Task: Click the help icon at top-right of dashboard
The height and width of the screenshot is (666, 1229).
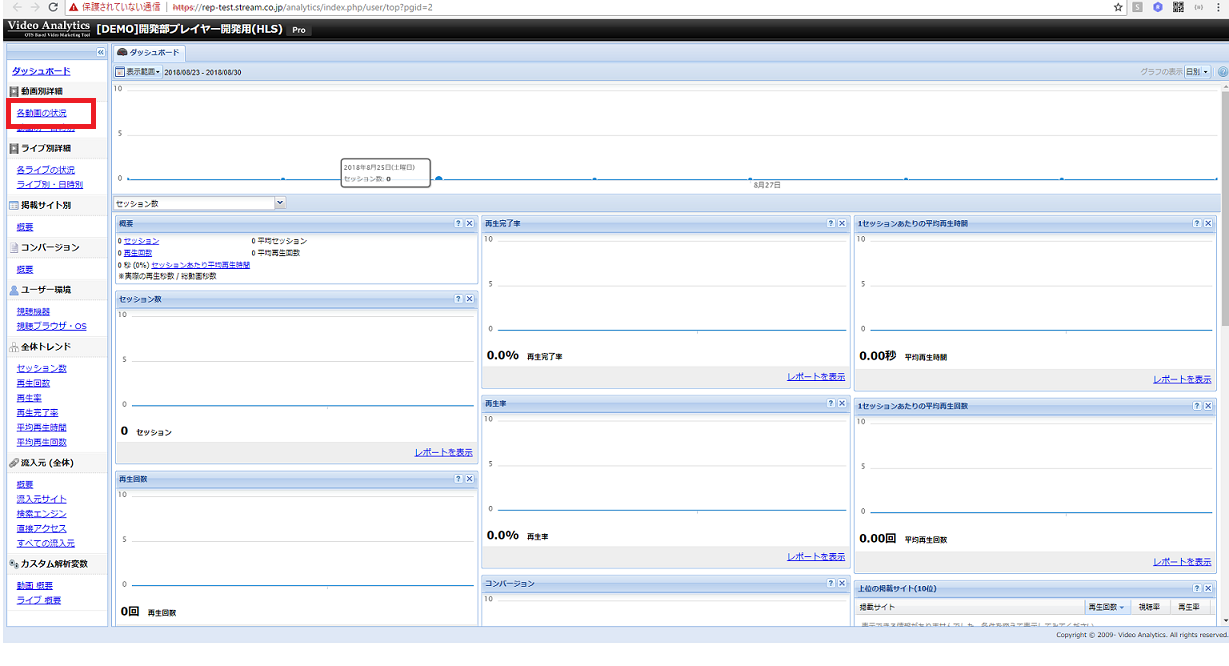Action: [1222, 72]
